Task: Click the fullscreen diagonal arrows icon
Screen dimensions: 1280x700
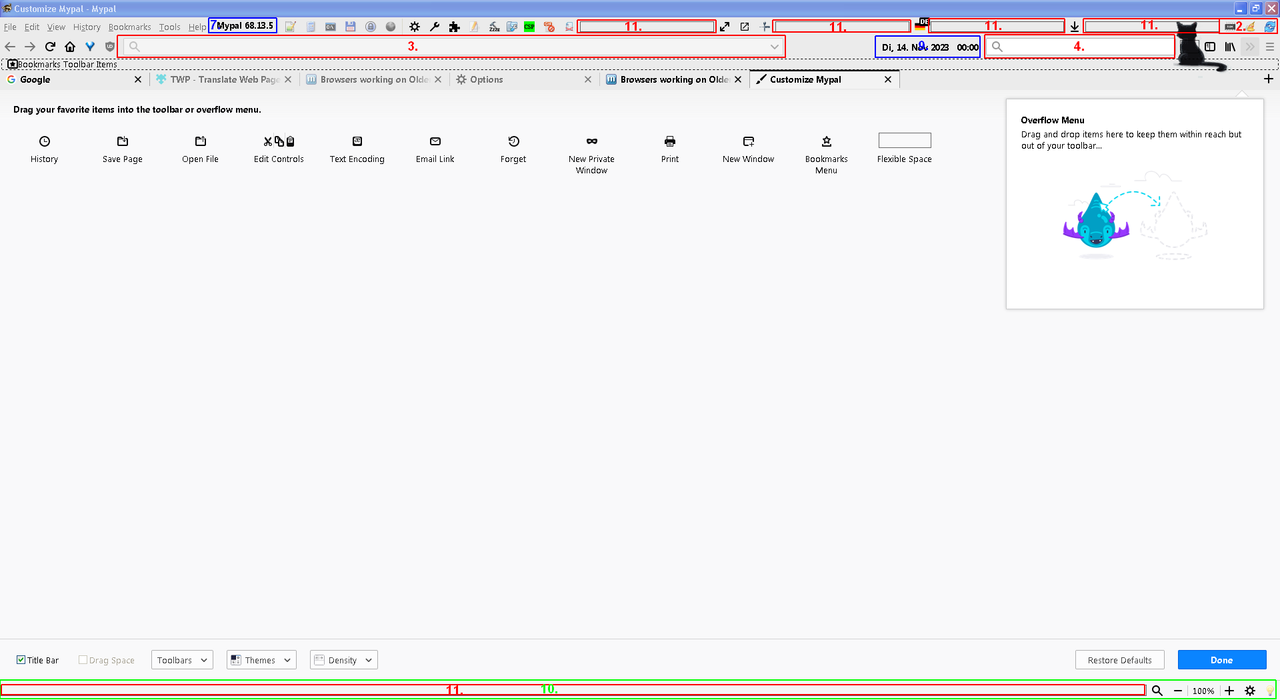Action: pyautogui.click(x=725, y=26)
